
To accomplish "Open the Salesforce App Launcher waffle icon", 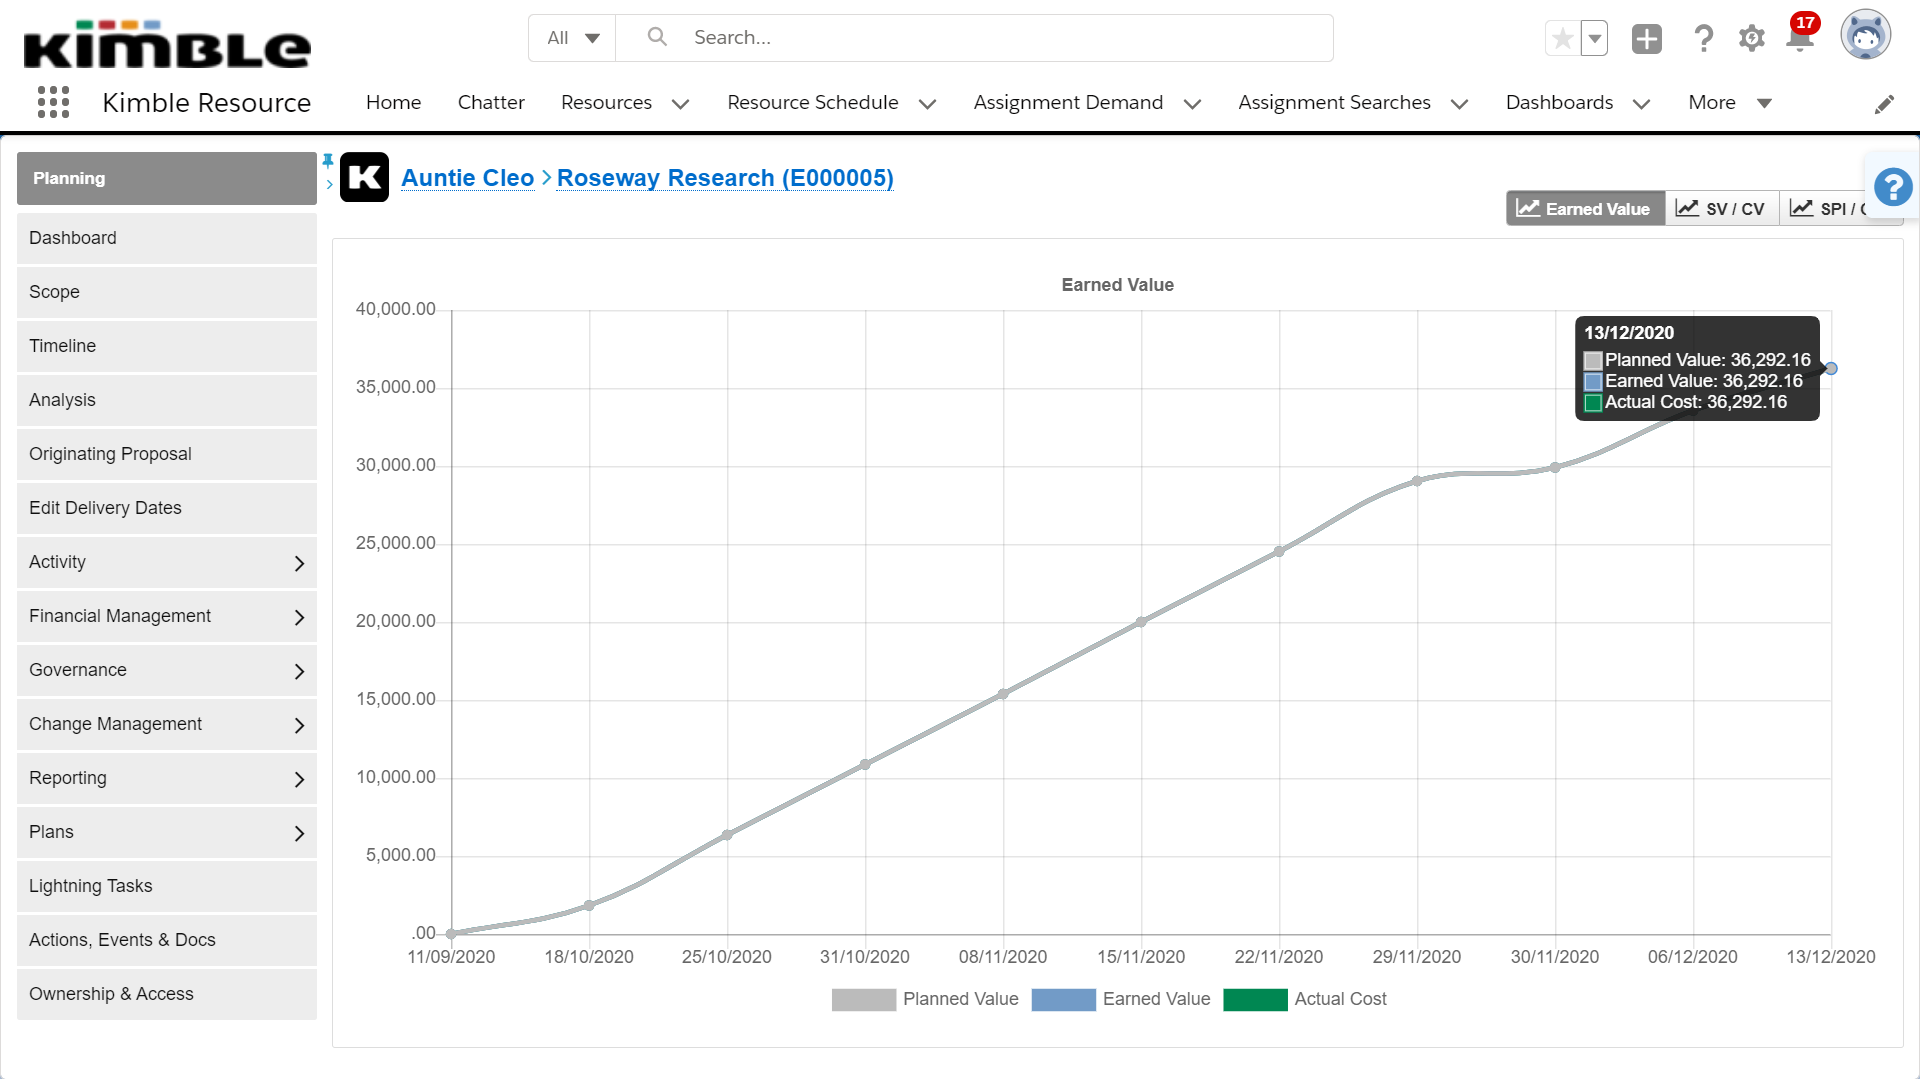I will click(53, 102).
